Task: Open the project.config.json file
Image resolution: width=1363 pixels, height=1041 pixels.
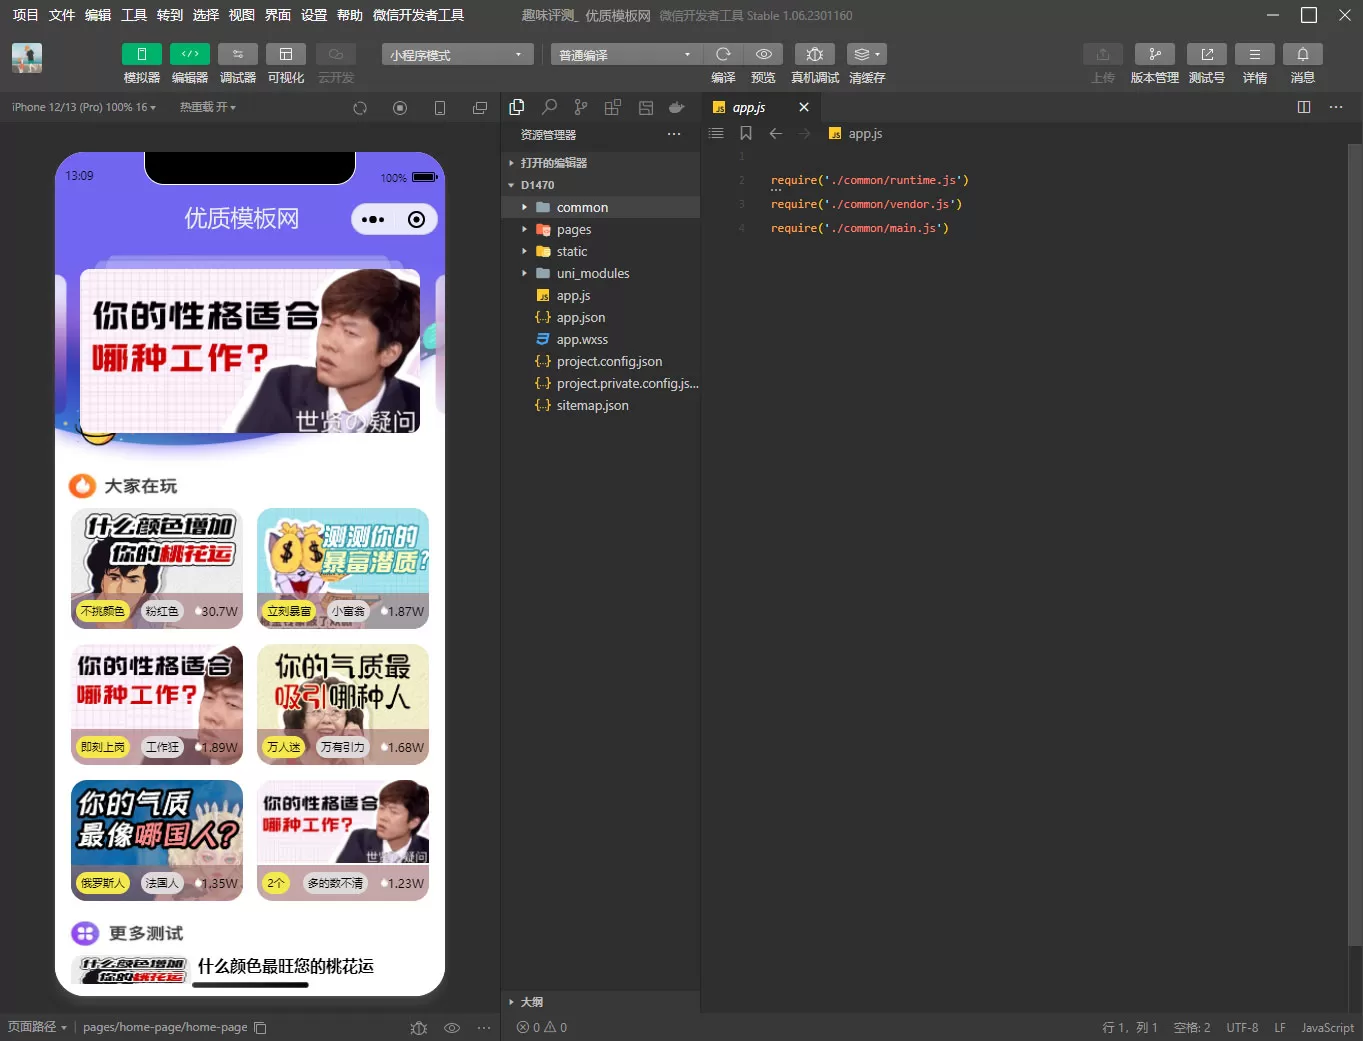Action: click(609, 361)
